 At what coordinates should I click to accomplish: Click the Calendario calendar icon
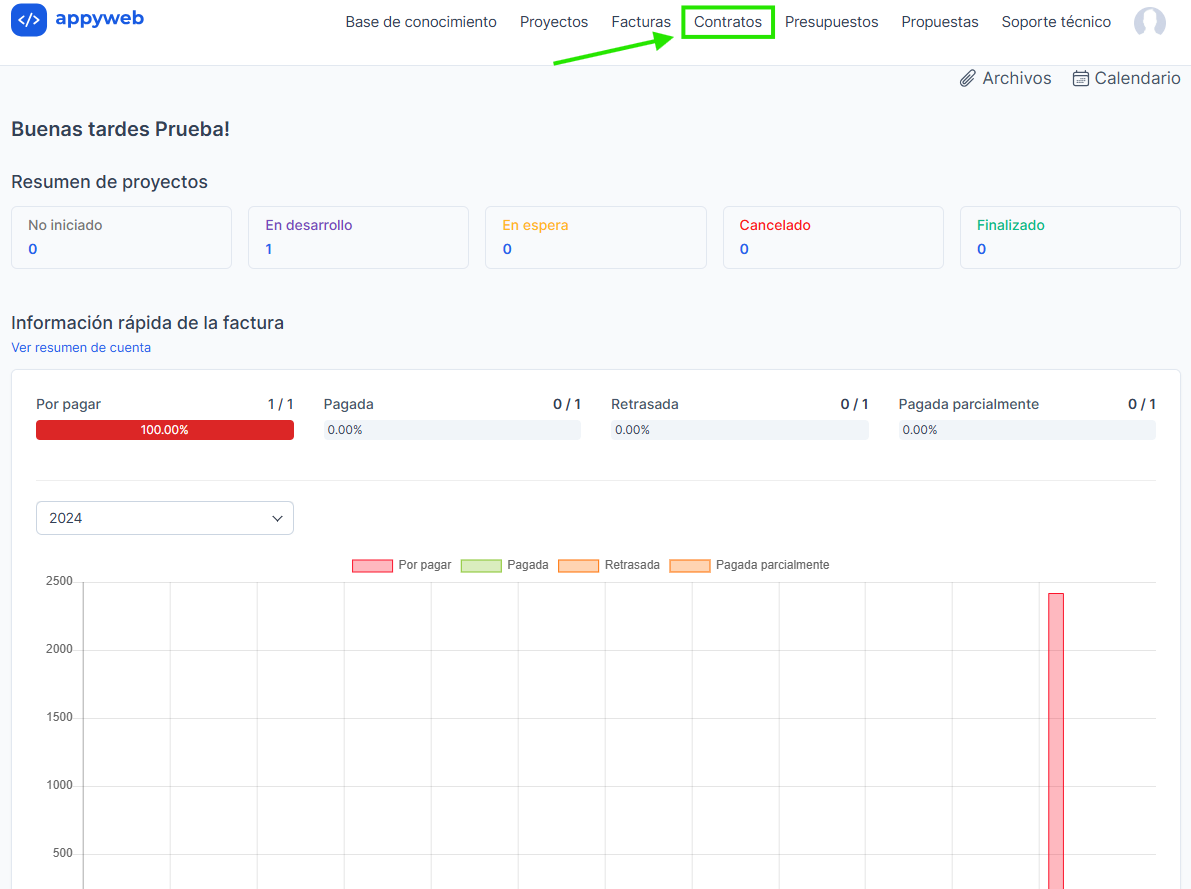(x=1080, y=78)
